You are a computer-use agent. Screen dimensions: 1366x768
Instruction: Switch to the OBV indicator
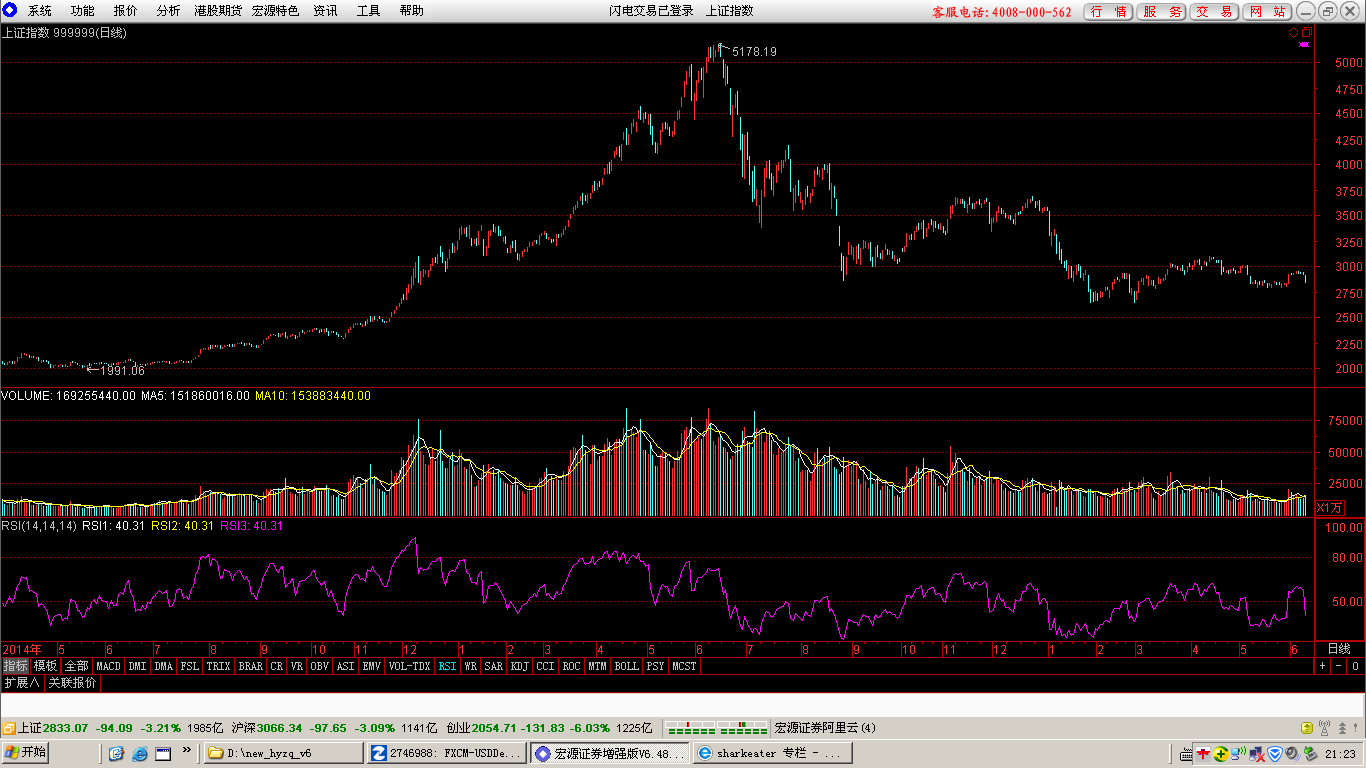pyautogui.click(x=319, y=665)
